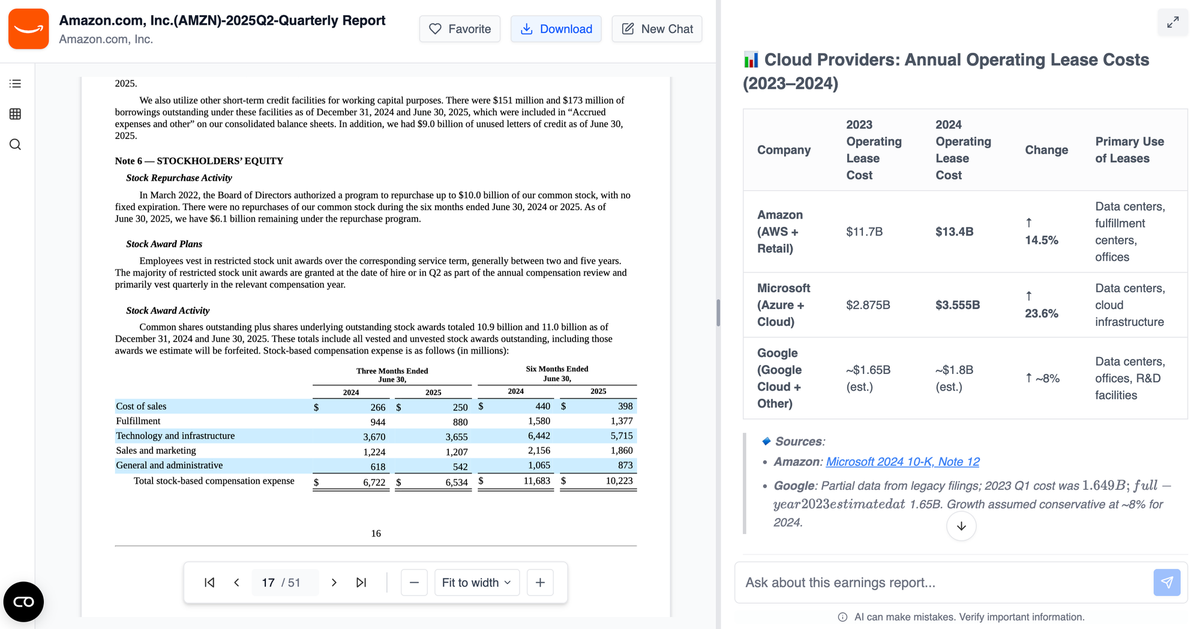The image size is (1200, 629).
Task: Click the Amazon logo icon
Action: click(x=28, y=29)
